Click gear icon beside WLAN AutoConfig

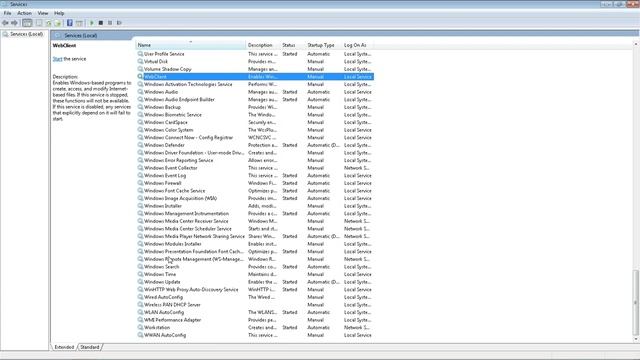click(x=140, y=312)
